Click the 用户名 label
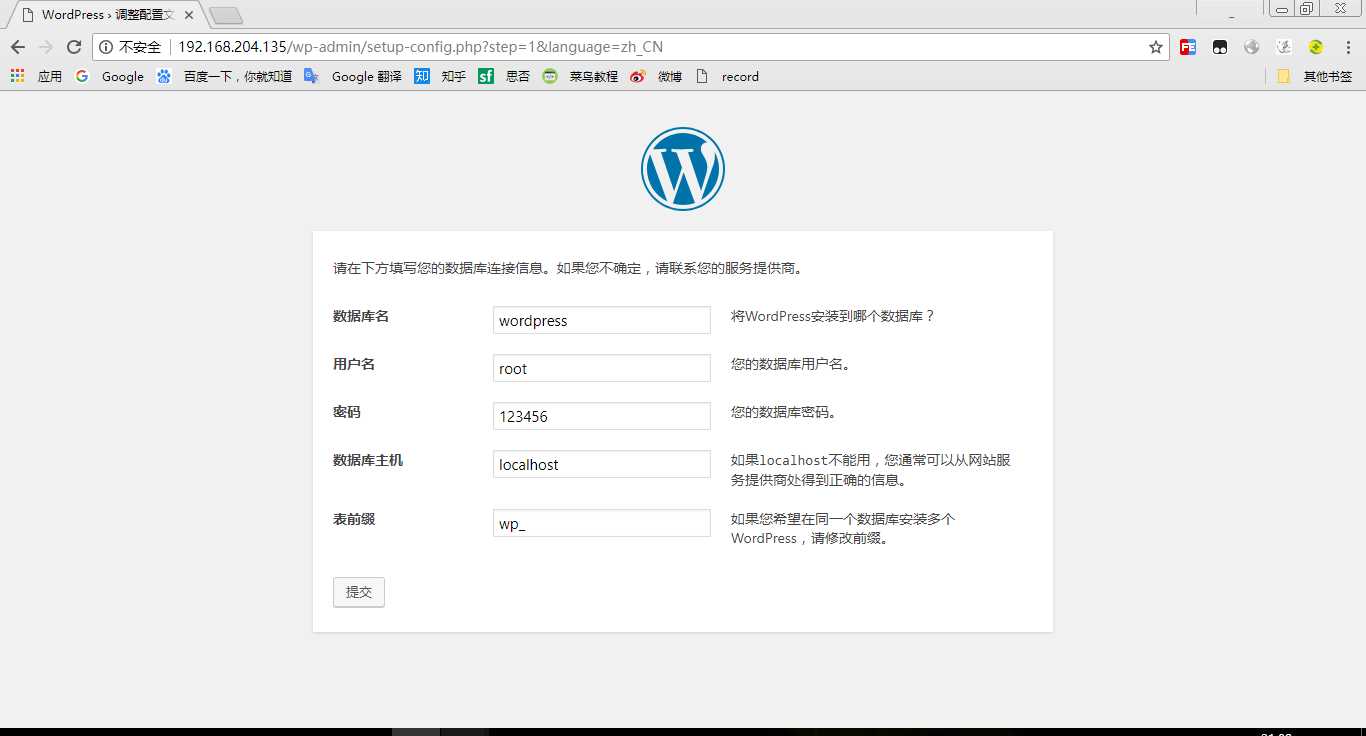Image resolution: width=1366 pixels, height=736 pixels. (354, 364)
